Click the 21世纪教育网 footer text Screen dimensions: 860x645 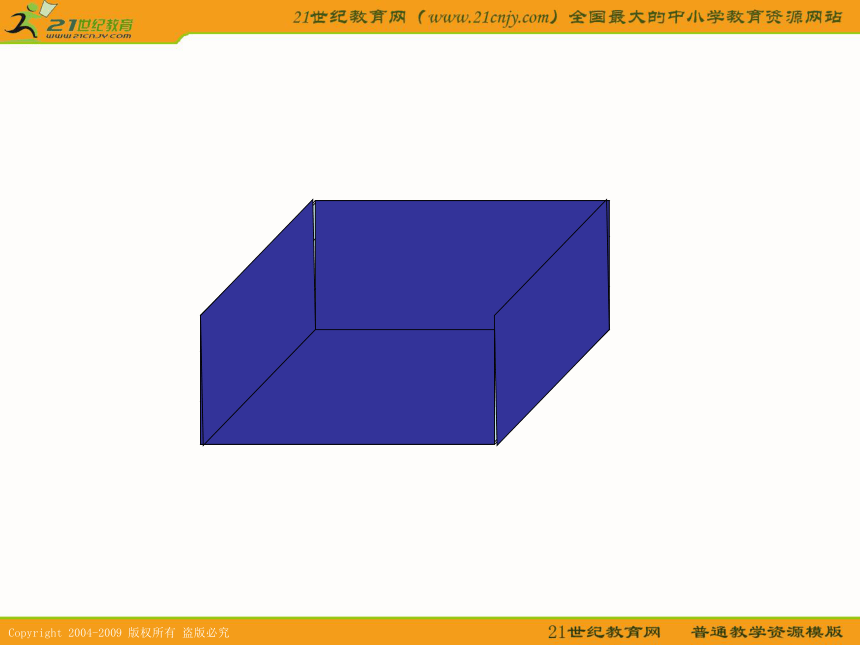pos(604,632)
